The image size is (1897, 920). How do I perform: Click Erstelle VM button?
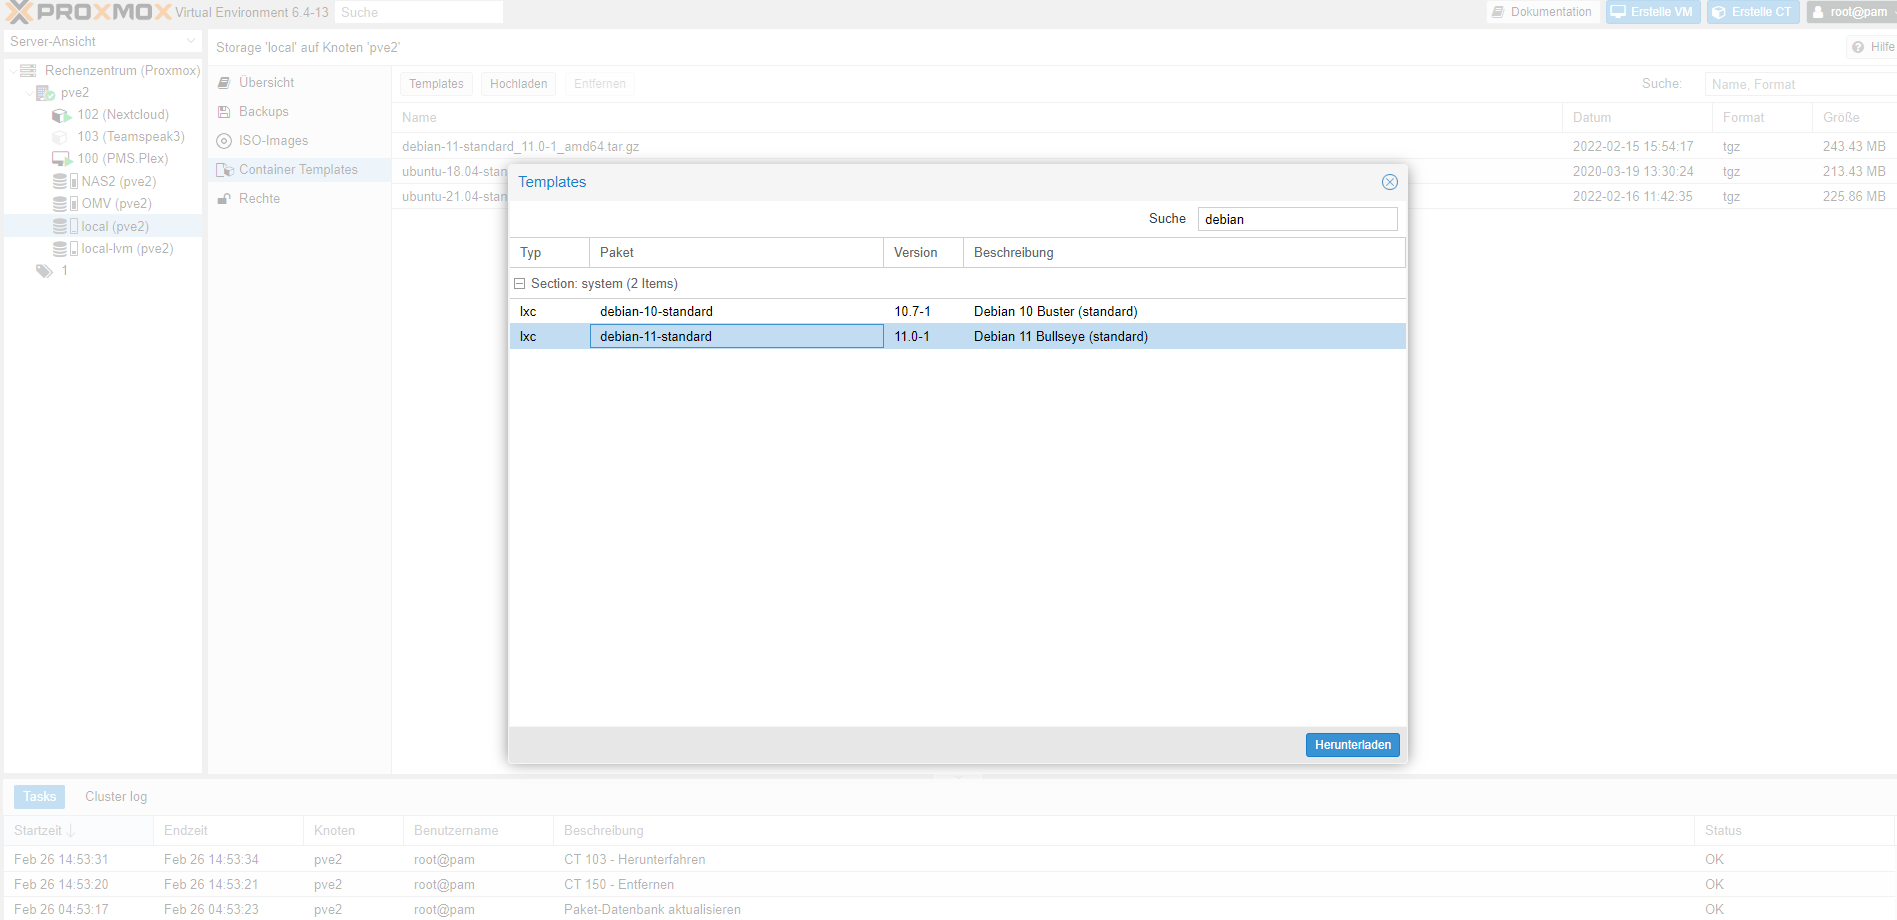click(1652, 12)
